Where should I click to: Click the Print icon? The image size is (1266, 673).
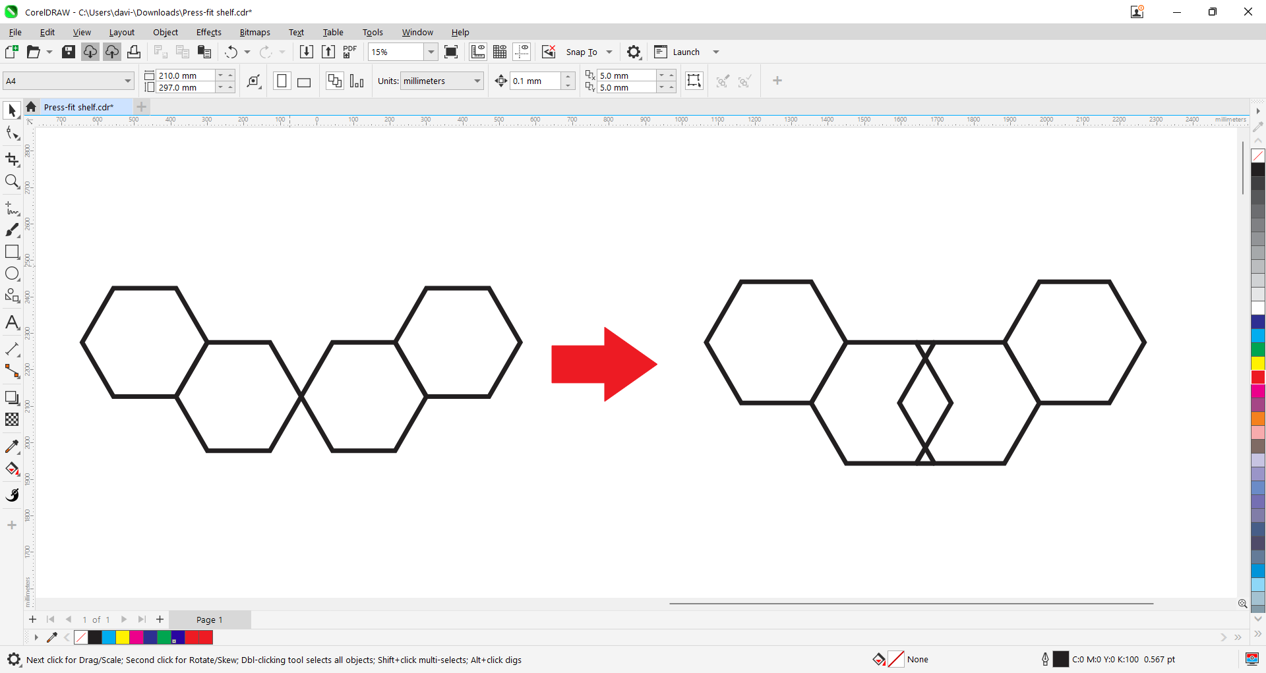[x=134, y=52]
